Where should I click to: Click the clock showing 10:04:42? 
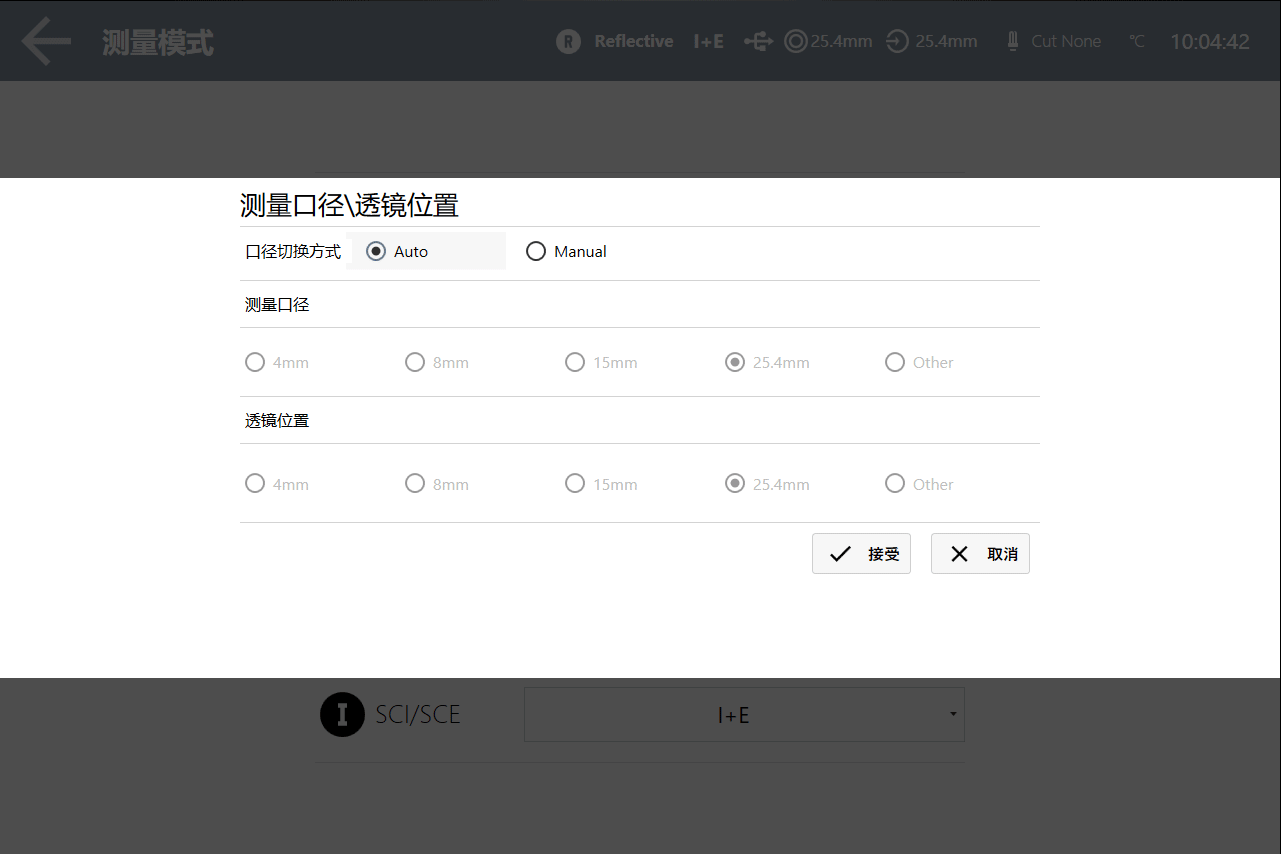(1210, 40)
